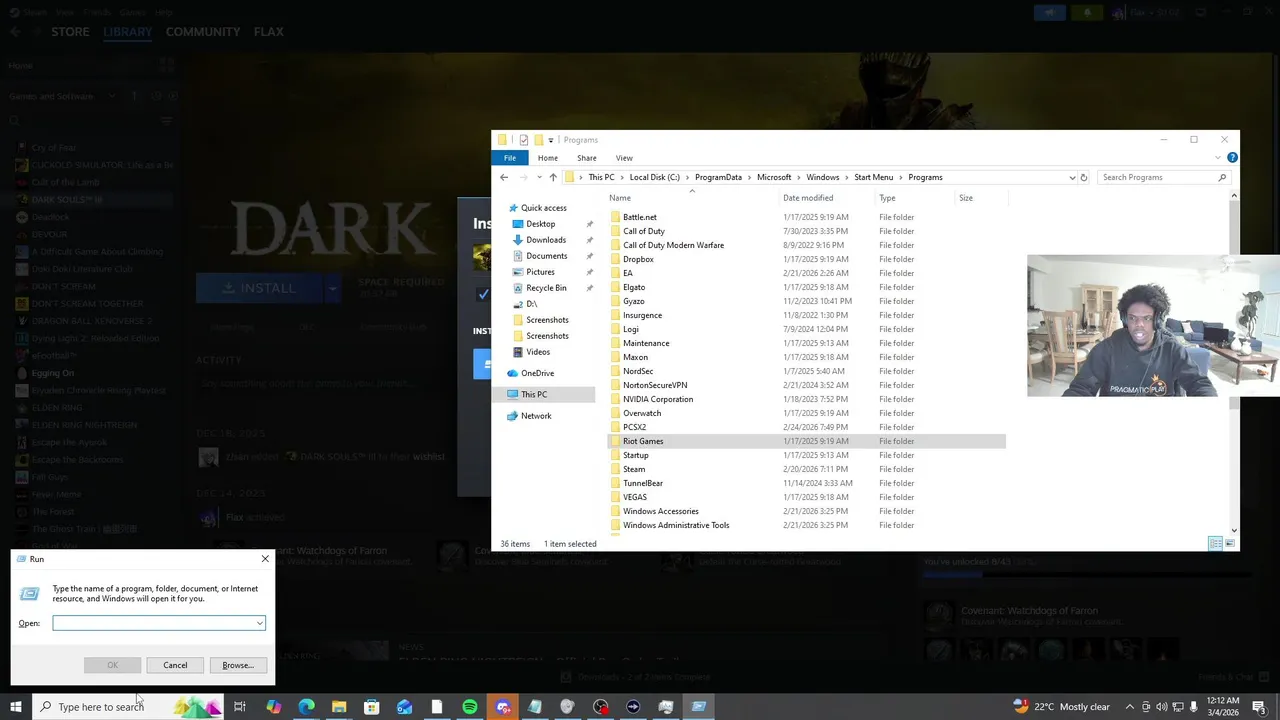This screenshot has width=1280, height=720.
Task: Switch to Steam COMMUNITY tab
Action: pos(203,32)
